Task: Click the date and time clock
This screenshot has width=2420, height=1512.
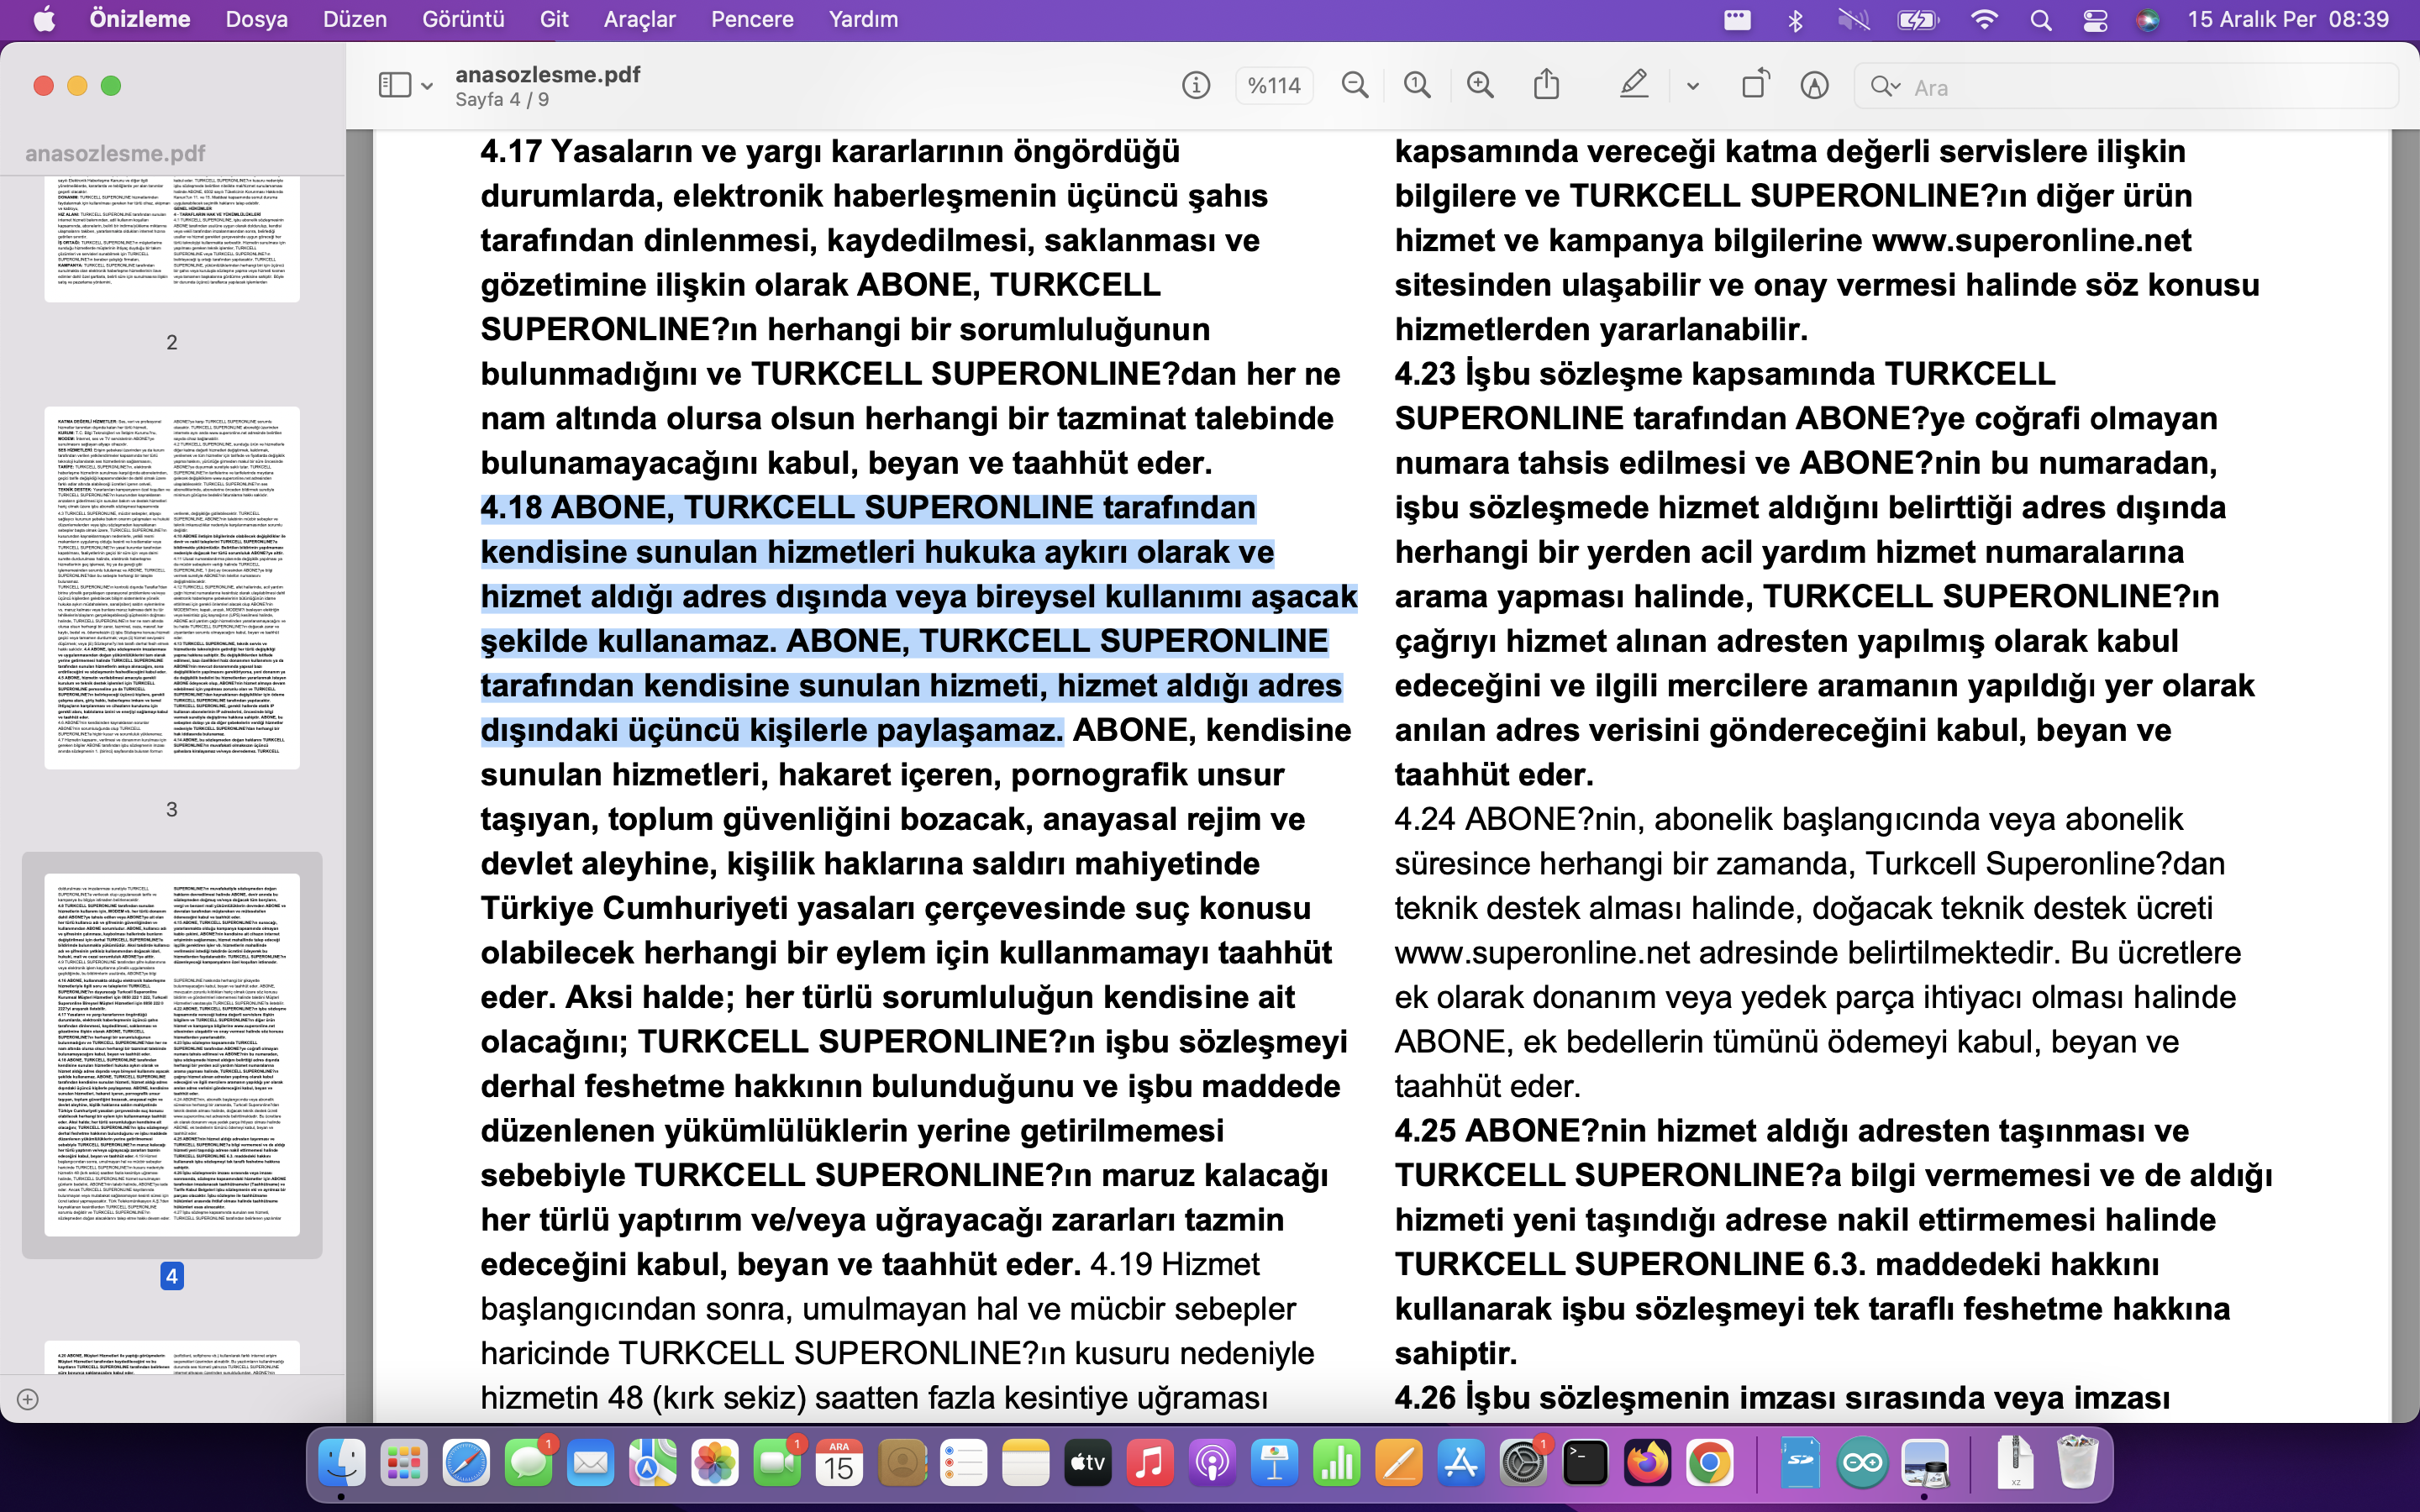Action: point(2288,20)
